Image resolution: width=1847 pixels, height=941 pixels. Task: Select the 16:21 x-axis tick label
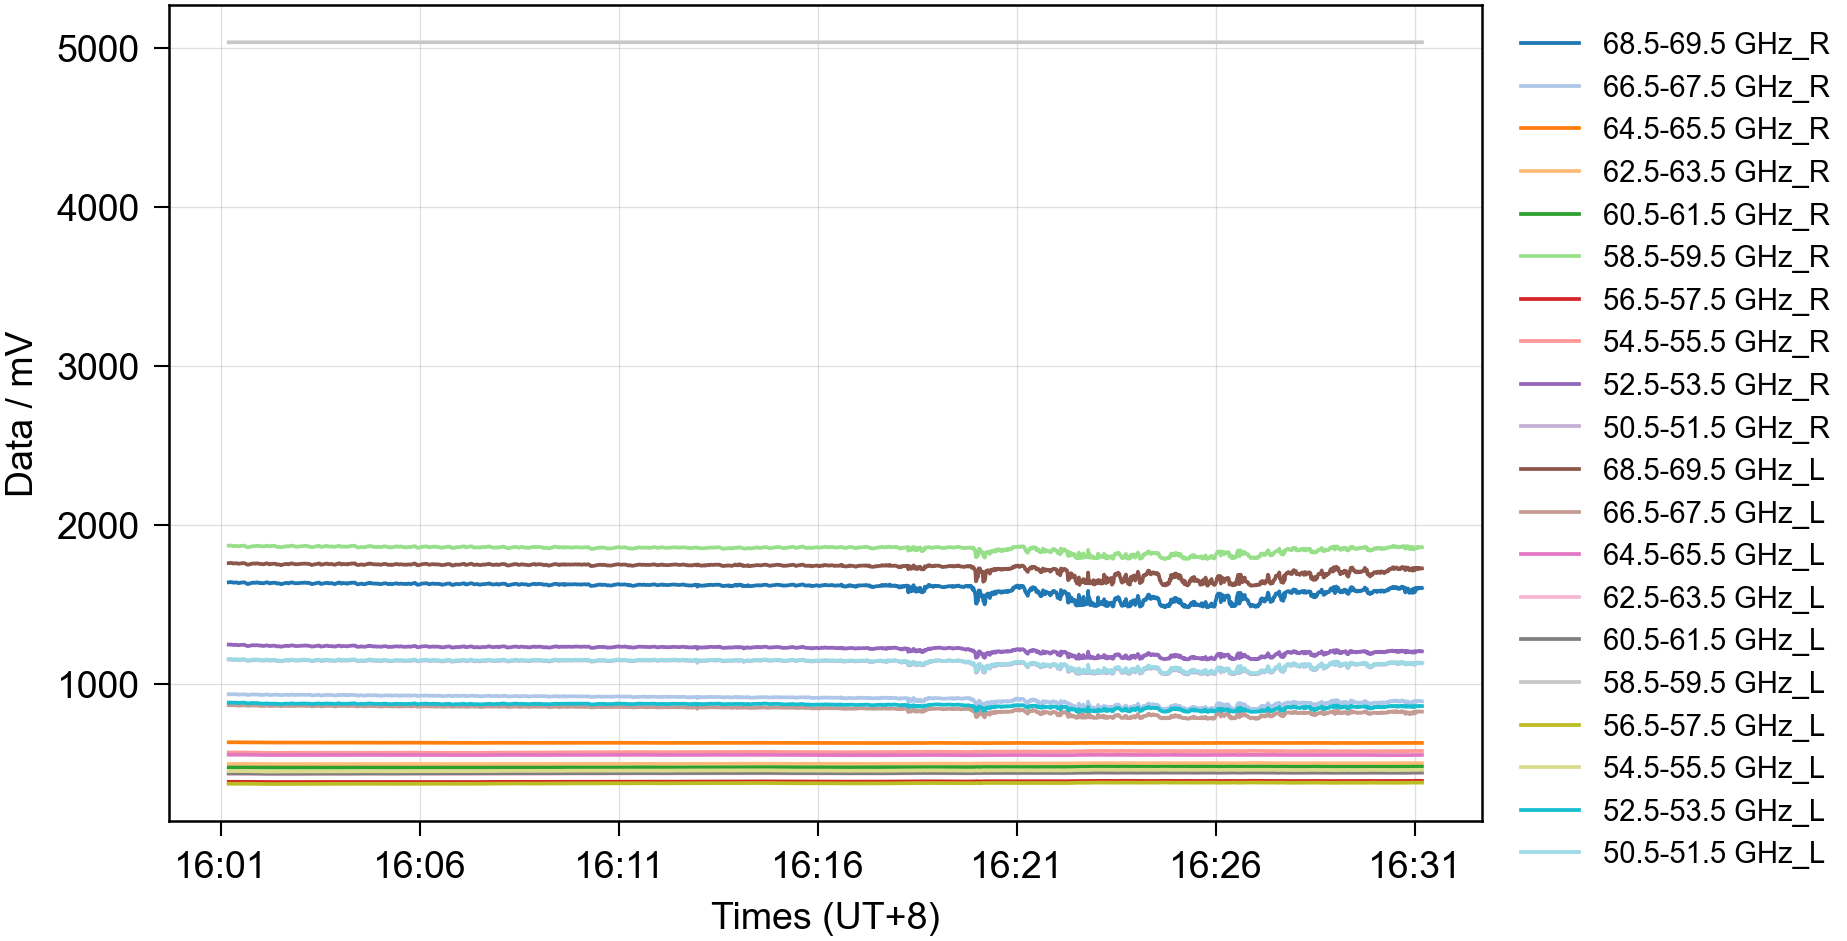pos(1016,865)
